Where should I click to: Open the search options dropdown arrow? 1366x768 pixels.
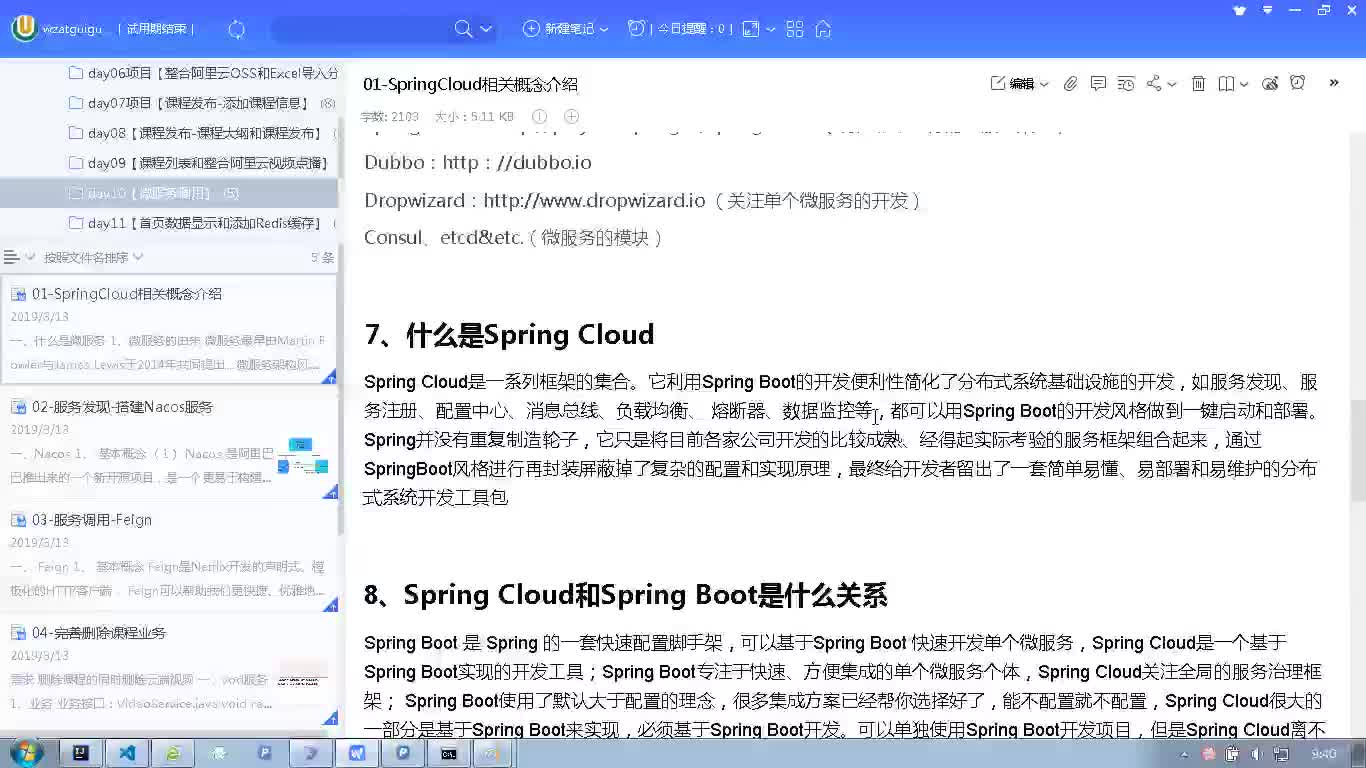click(x=486, y=29)
